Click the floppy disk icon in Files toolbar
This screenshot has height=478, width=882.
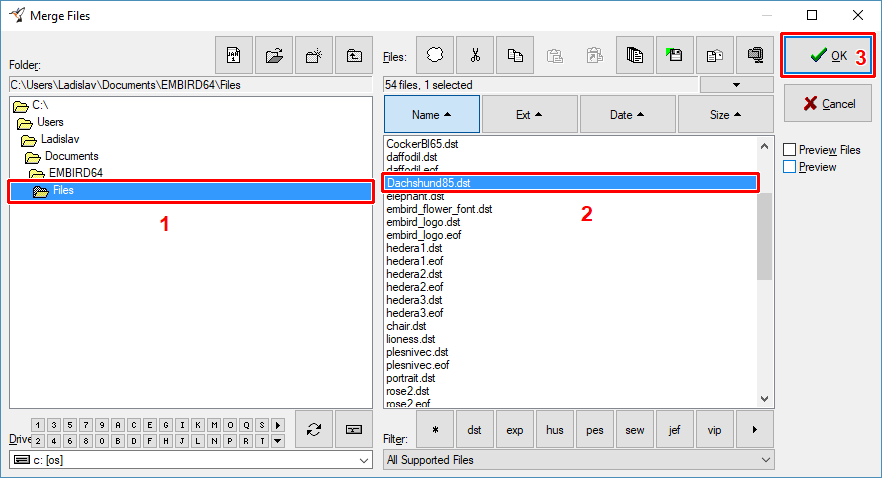(x=674, y=56)
